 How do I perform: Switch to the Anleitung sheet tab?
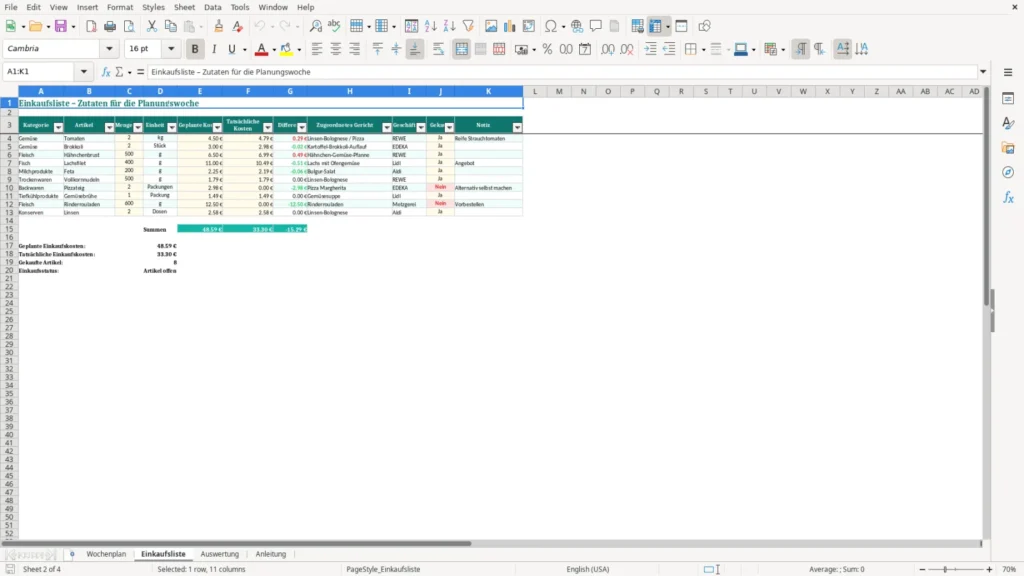[271, 554]
